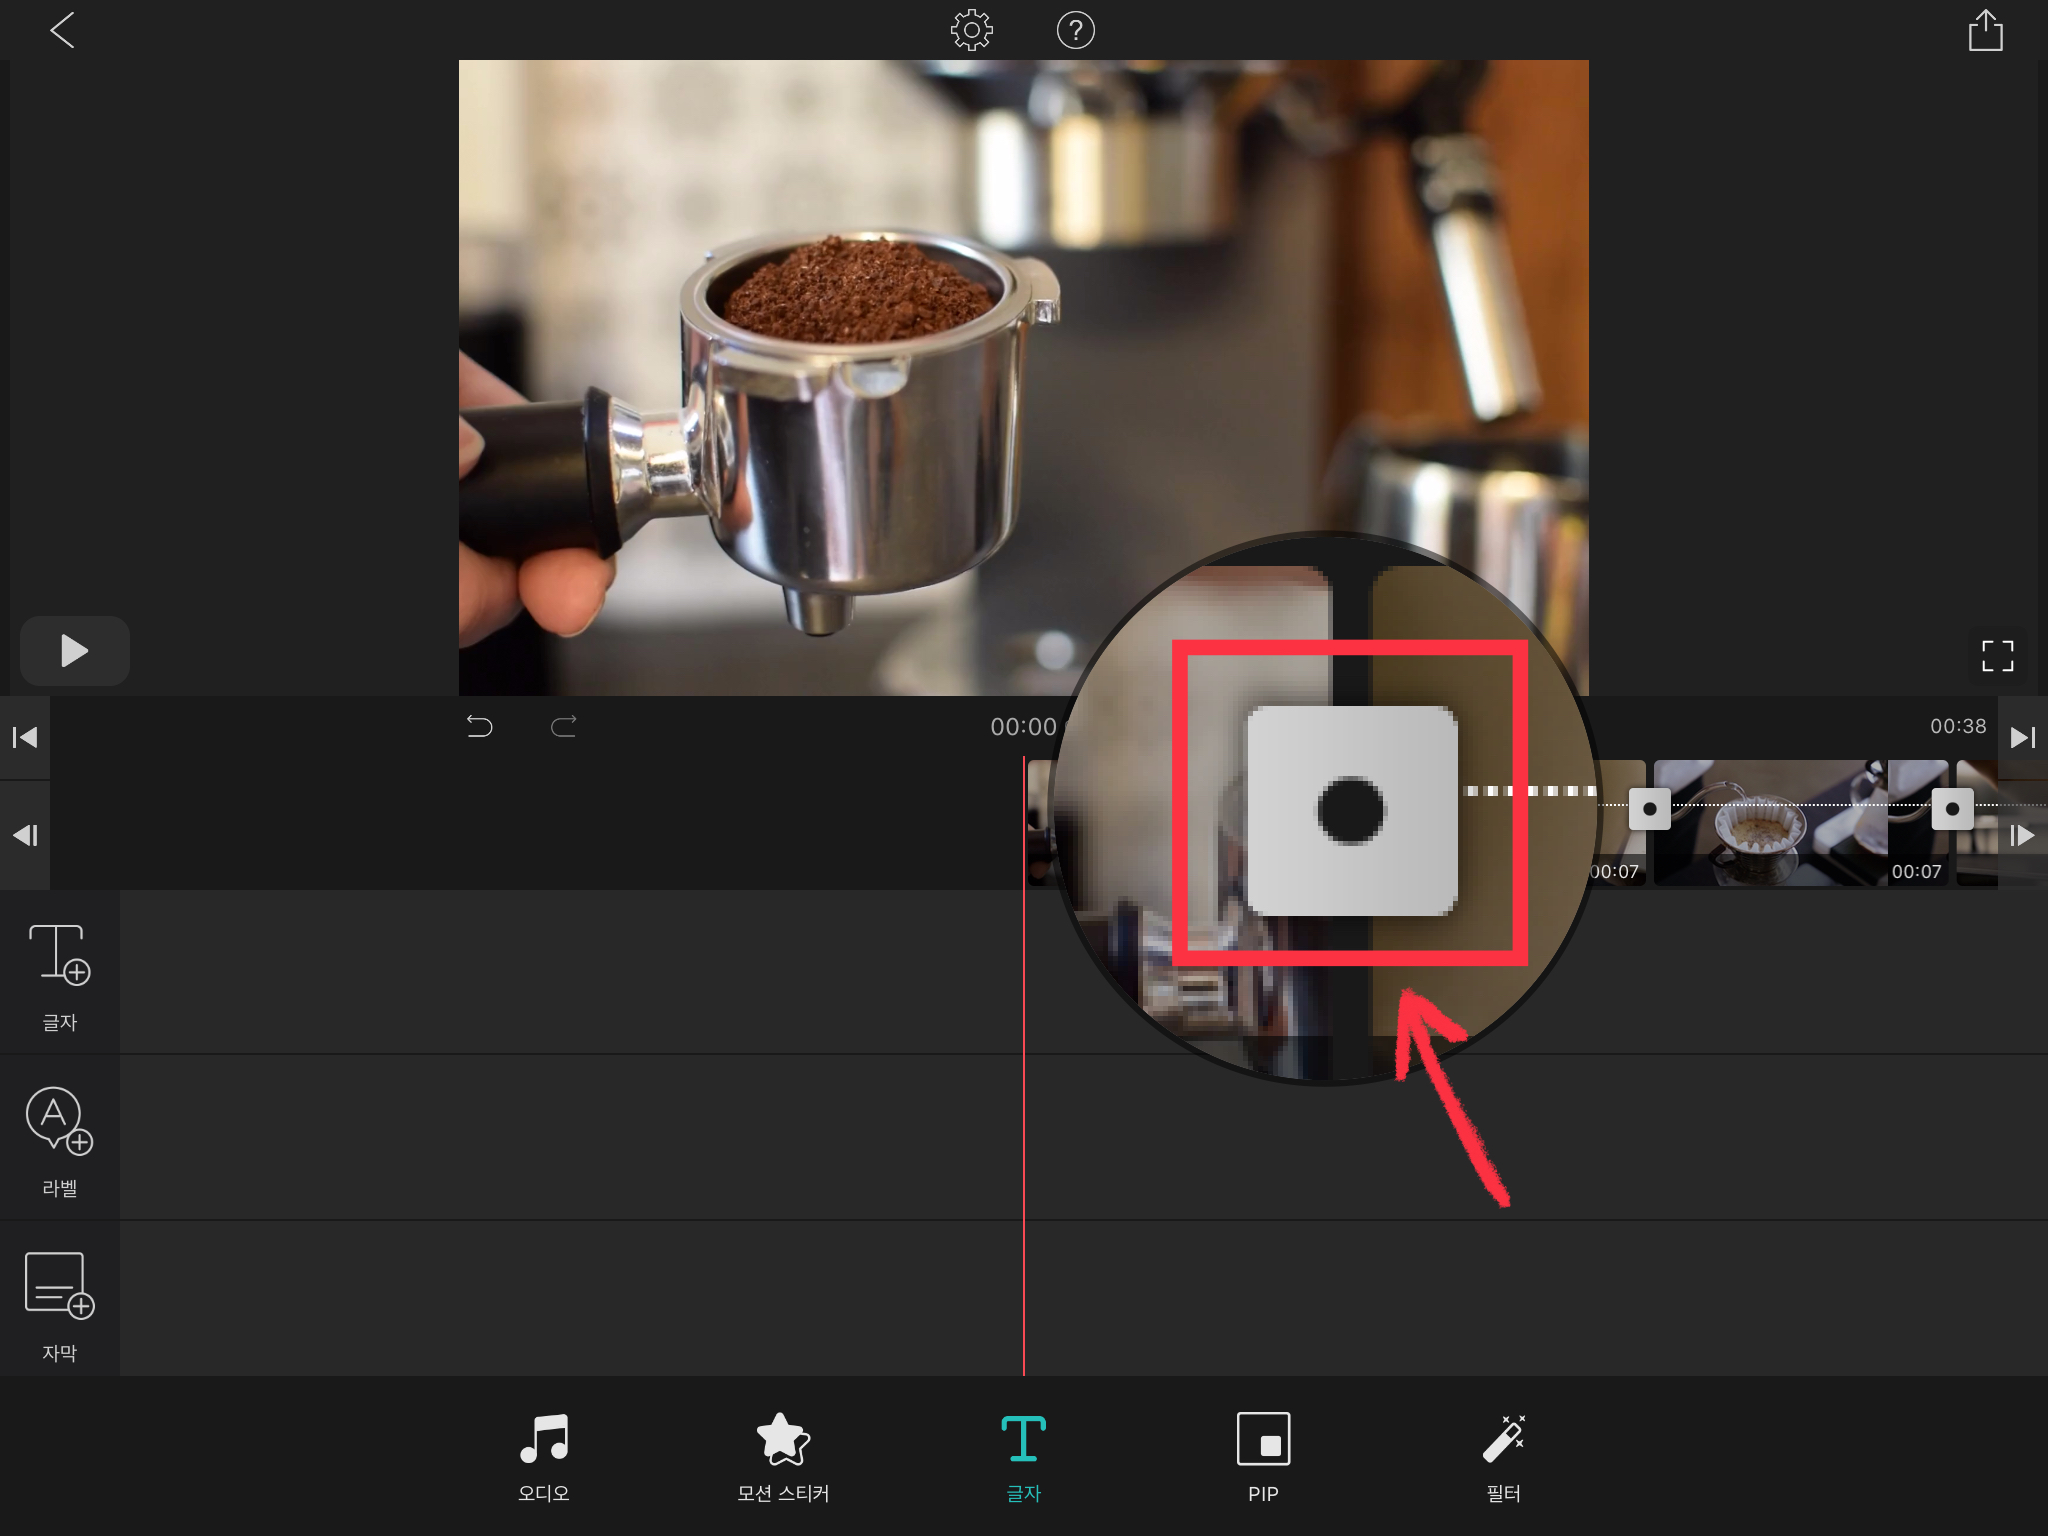Open the 모션 스티커 tab
The image size is (2048, 1536).
[783, 1457]
